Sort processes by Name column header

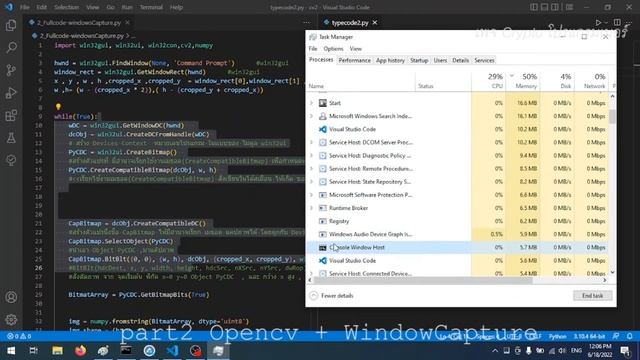click(x=360, y=81)
